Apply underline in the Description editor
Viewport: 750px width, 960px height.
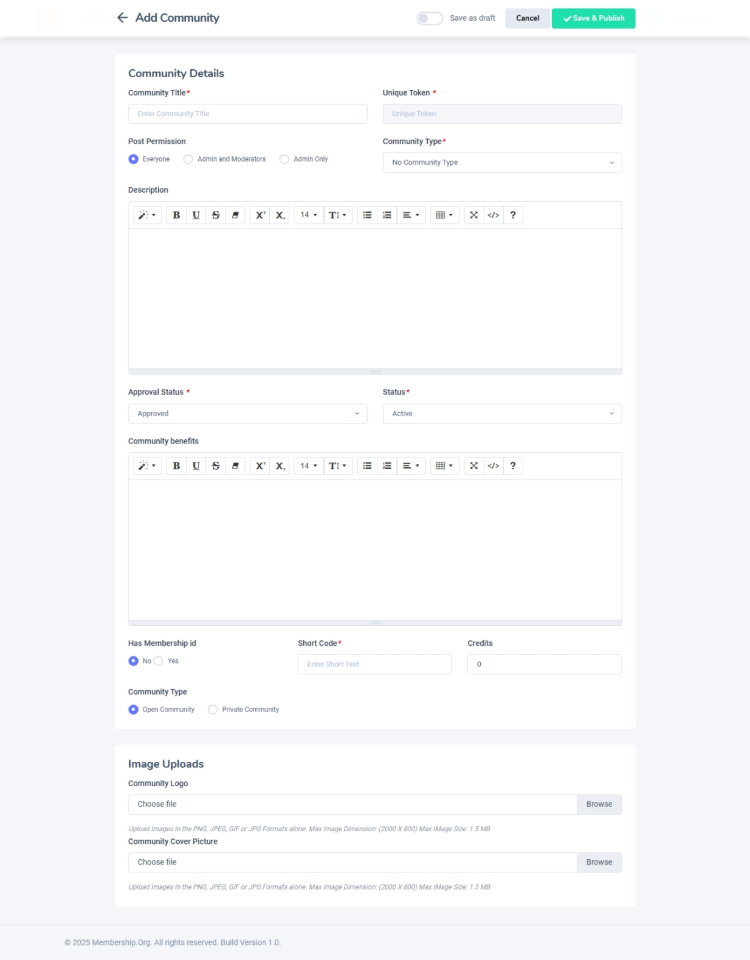tap(196, 215)
